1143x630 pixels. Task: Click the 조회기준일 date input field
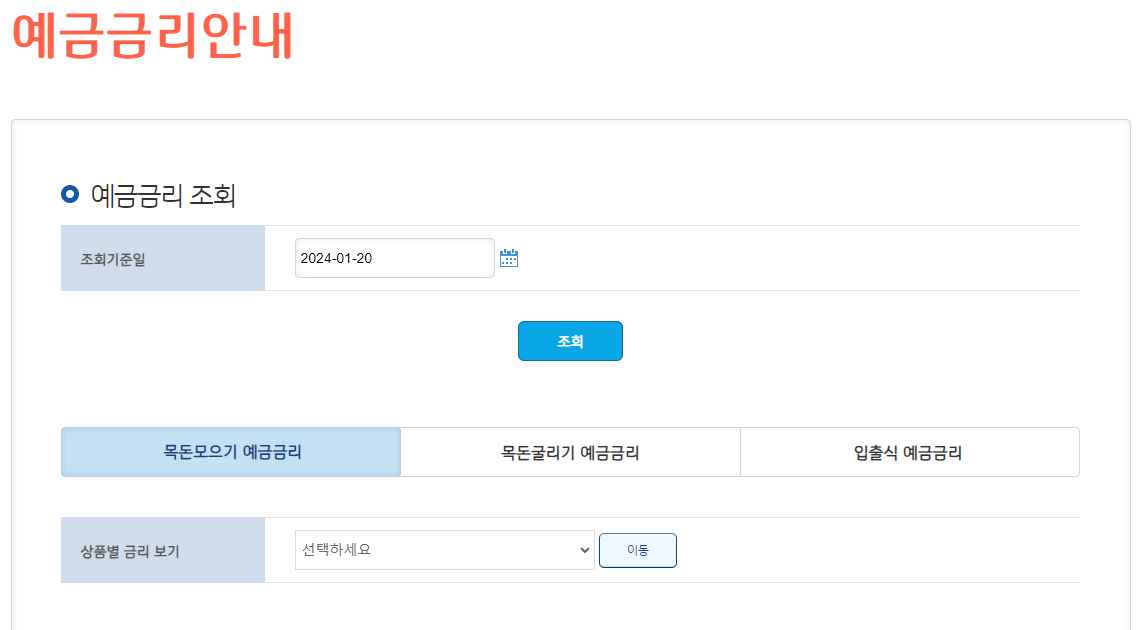pos(394,257)
